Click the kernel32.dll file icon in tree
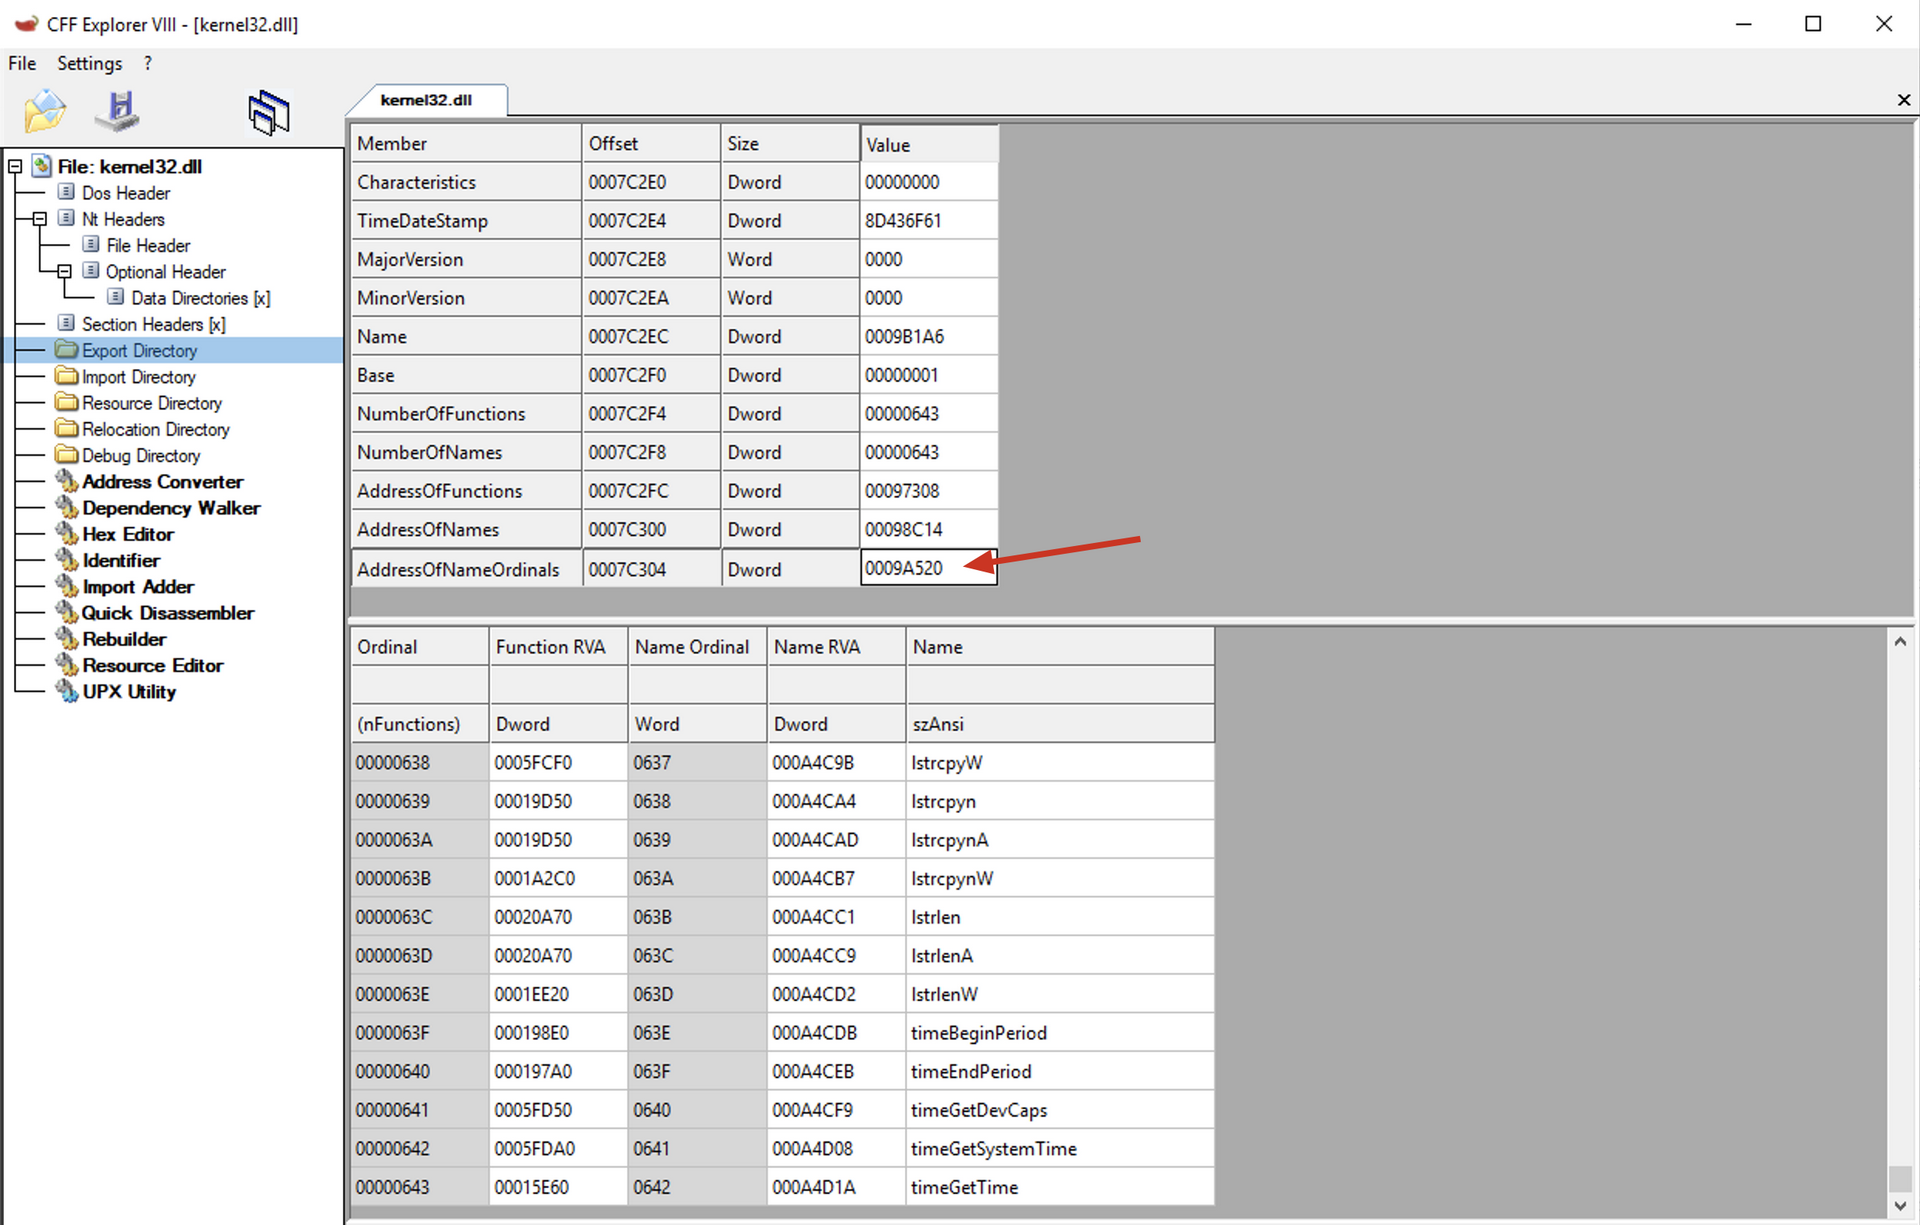 coord(42,166)
